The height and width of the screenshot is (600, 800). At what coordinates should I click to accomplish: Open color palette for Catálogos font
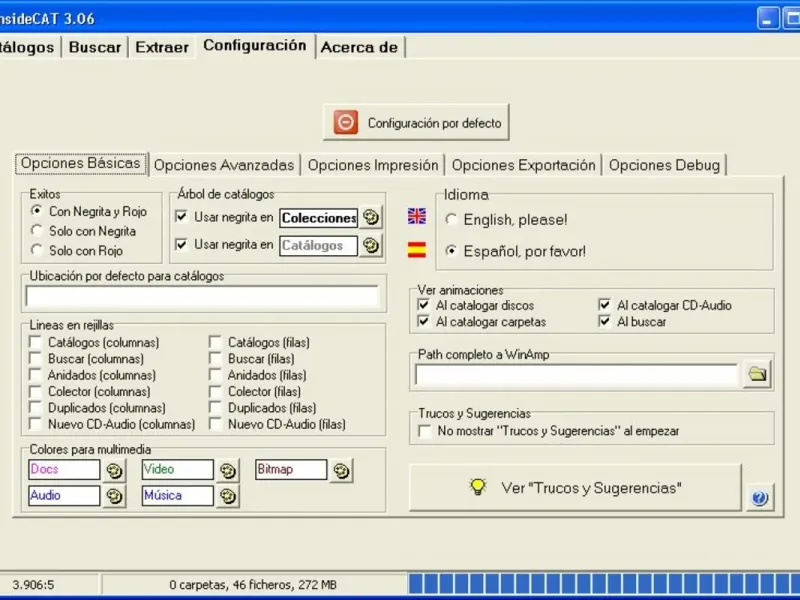pyautogui.click(x=371, y=245)
